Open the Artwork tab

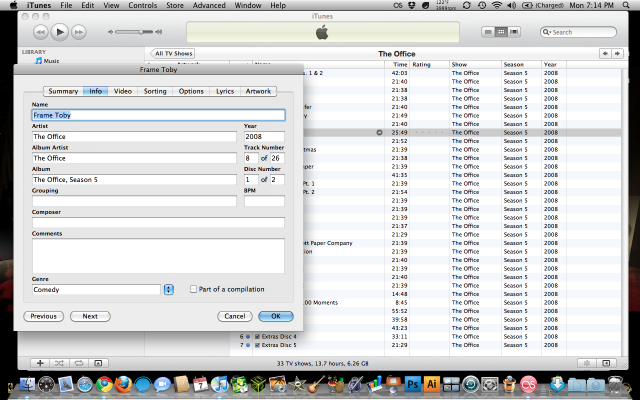(x=258, y=91)
